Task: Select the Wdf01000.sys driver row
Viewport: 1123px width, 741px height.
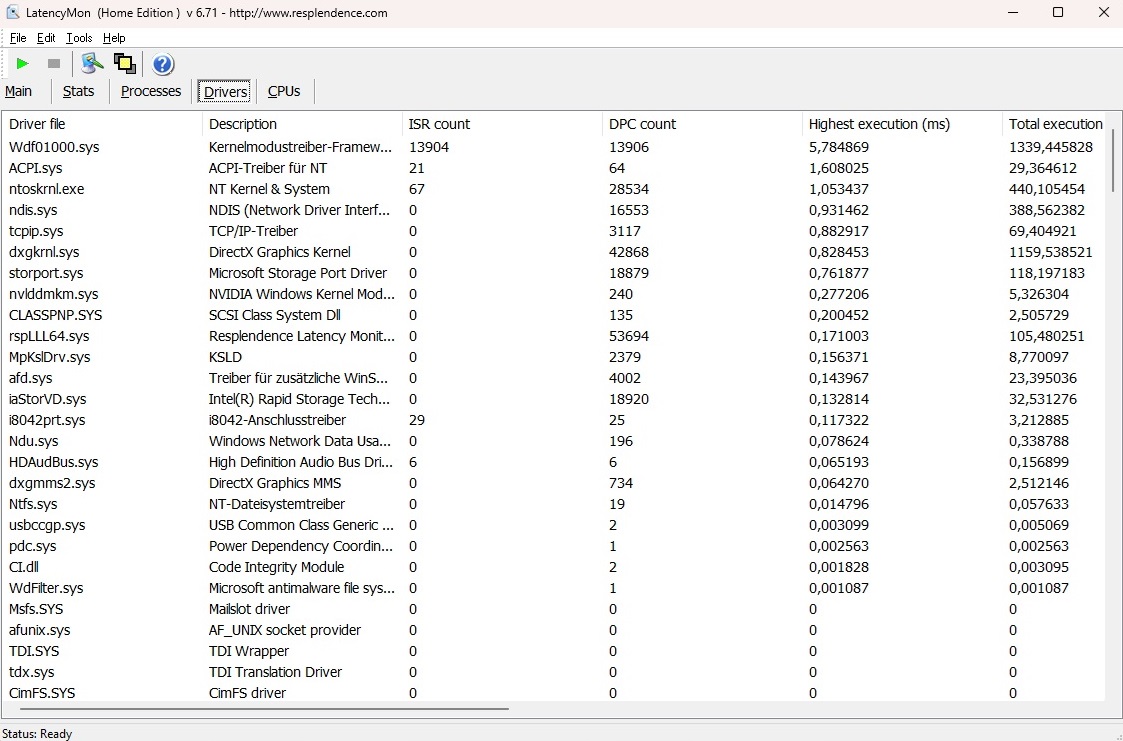Action: click(x=54, y=147)
